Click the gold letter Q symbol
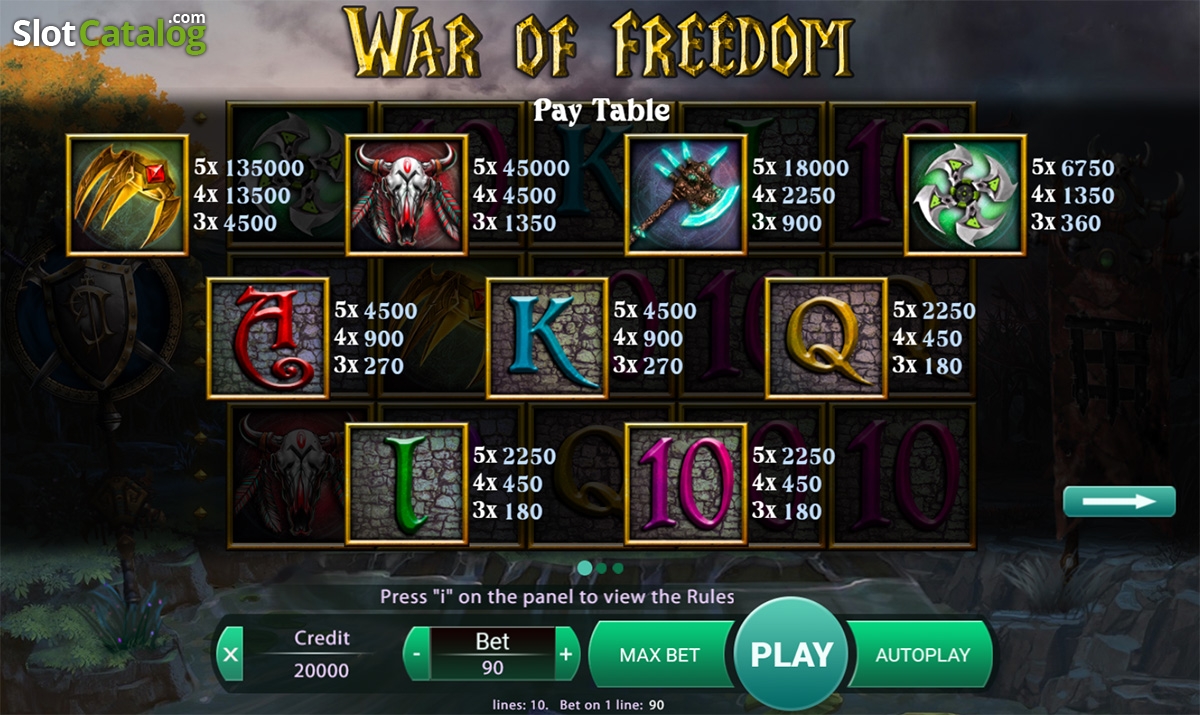The image size is (1200, 715). click(827, 339)
